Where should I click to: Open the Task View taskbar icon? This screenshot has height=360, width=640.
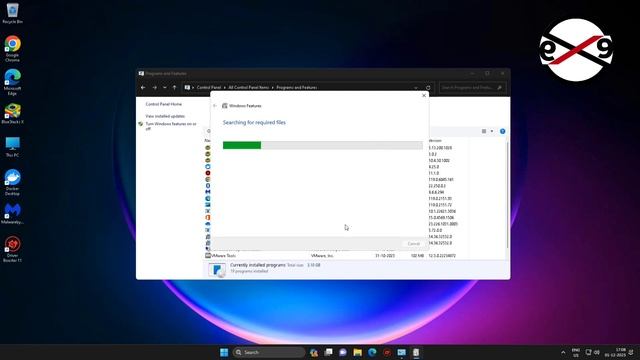(x=328, y=352)
